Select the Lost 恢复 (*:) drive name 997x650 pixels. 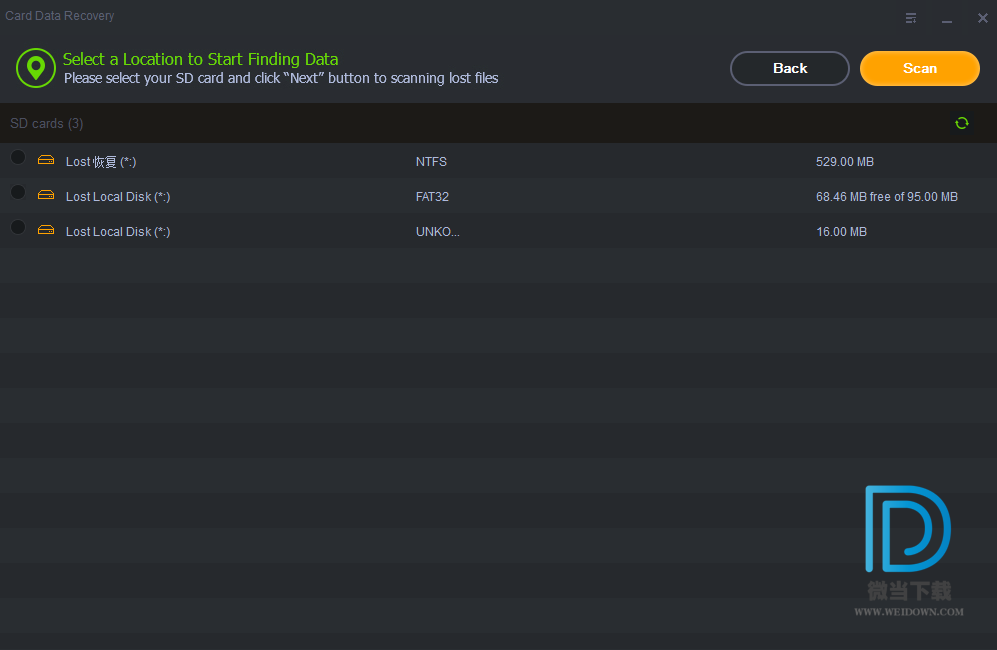tap(101, 162)
